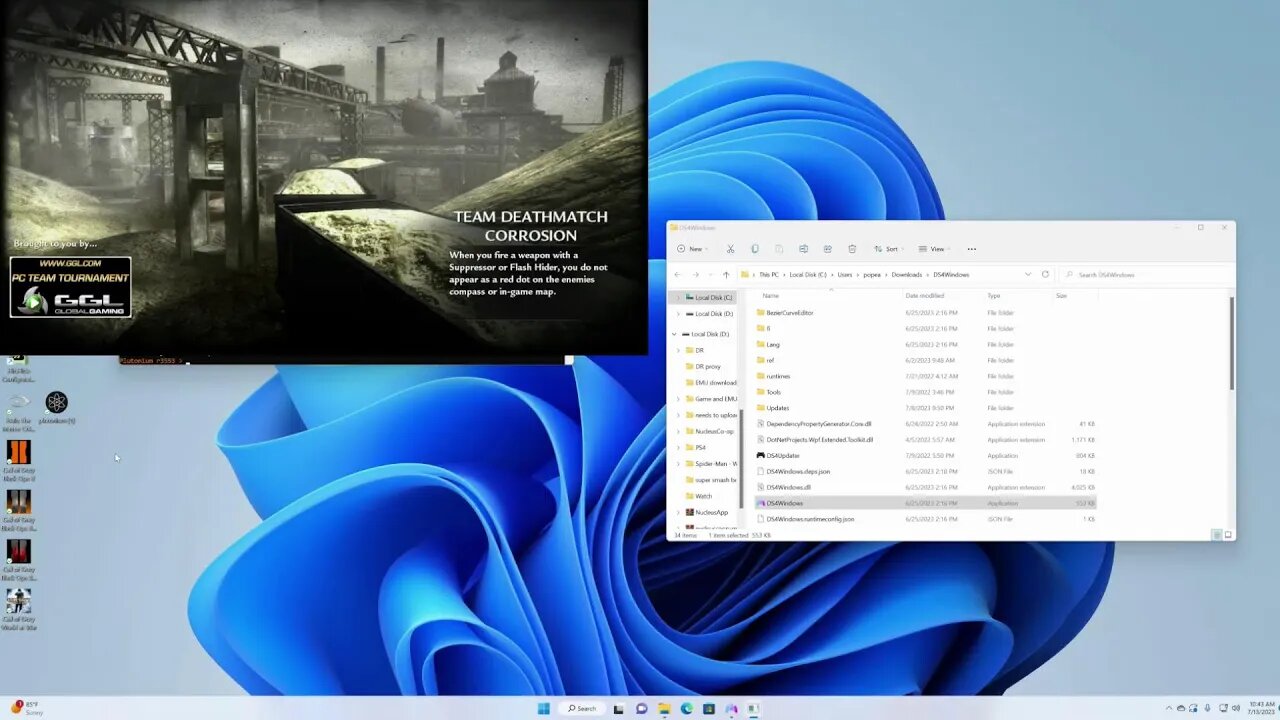
Task: Click 'This PC' in the address breadcrumb
Action: coord(768,274)
